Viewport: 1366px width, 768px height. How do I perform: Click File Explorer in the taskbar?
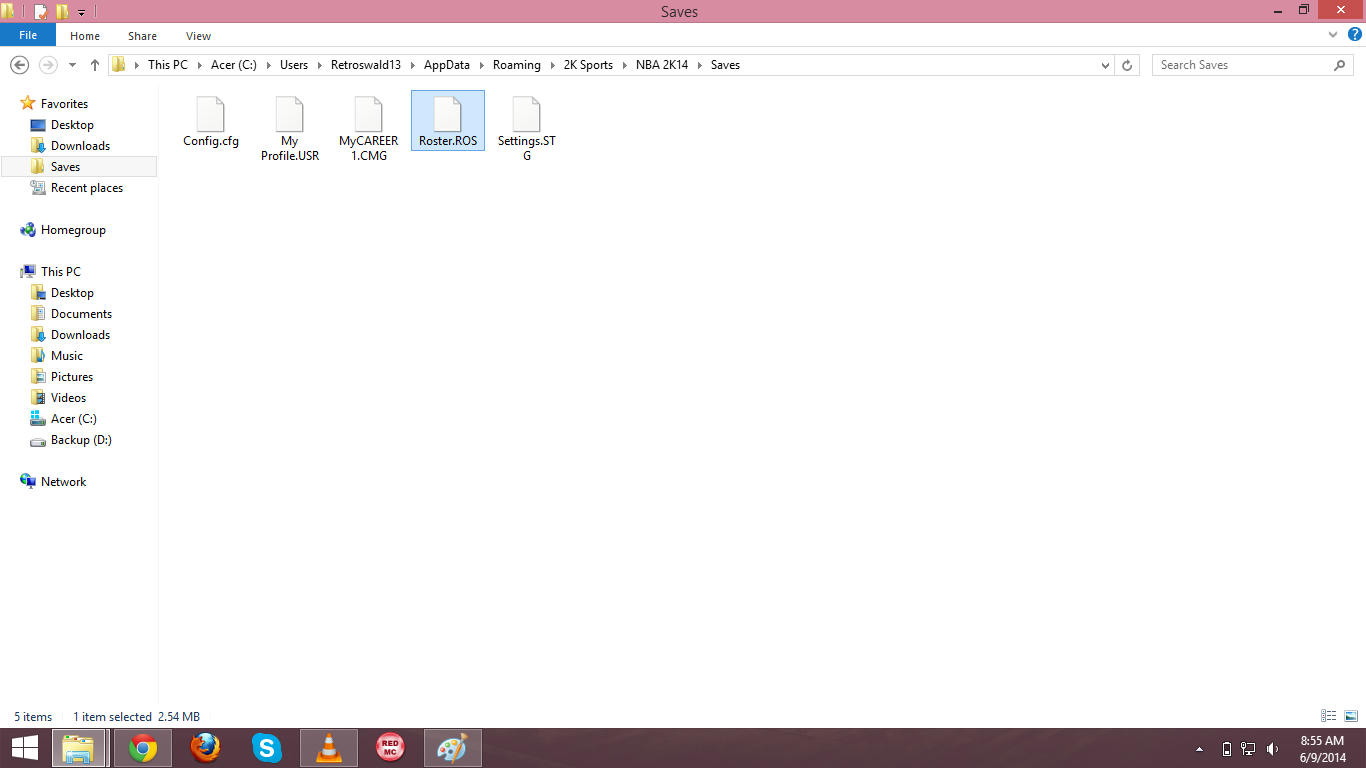[79, 748]
